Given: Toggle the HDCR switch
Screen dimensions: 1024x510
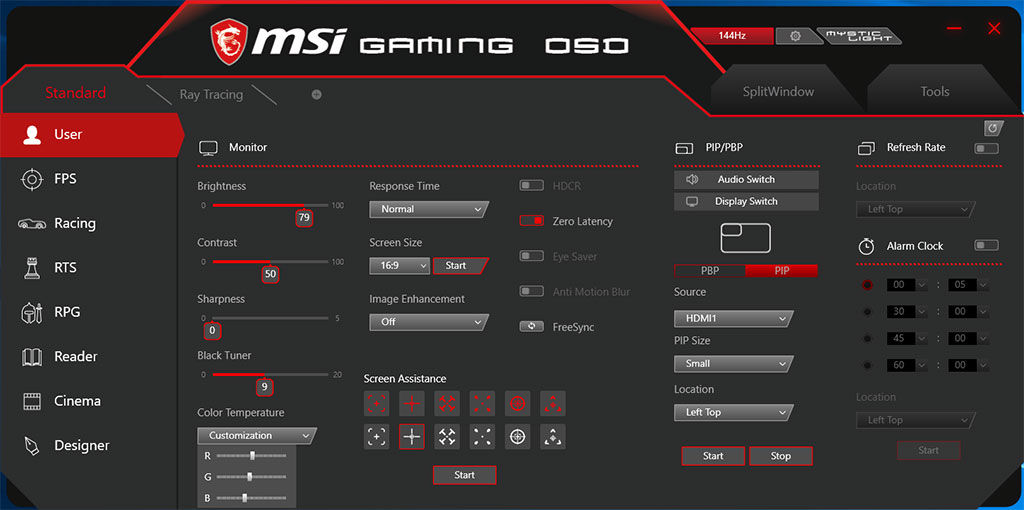Looking at the screenshot, I should pos(532,186).
